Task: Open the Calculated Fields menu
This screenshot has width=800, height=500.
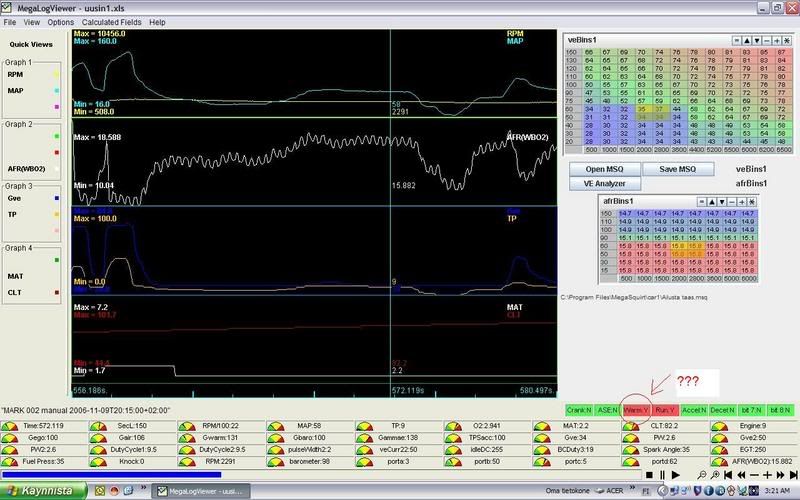Action: 113,21
